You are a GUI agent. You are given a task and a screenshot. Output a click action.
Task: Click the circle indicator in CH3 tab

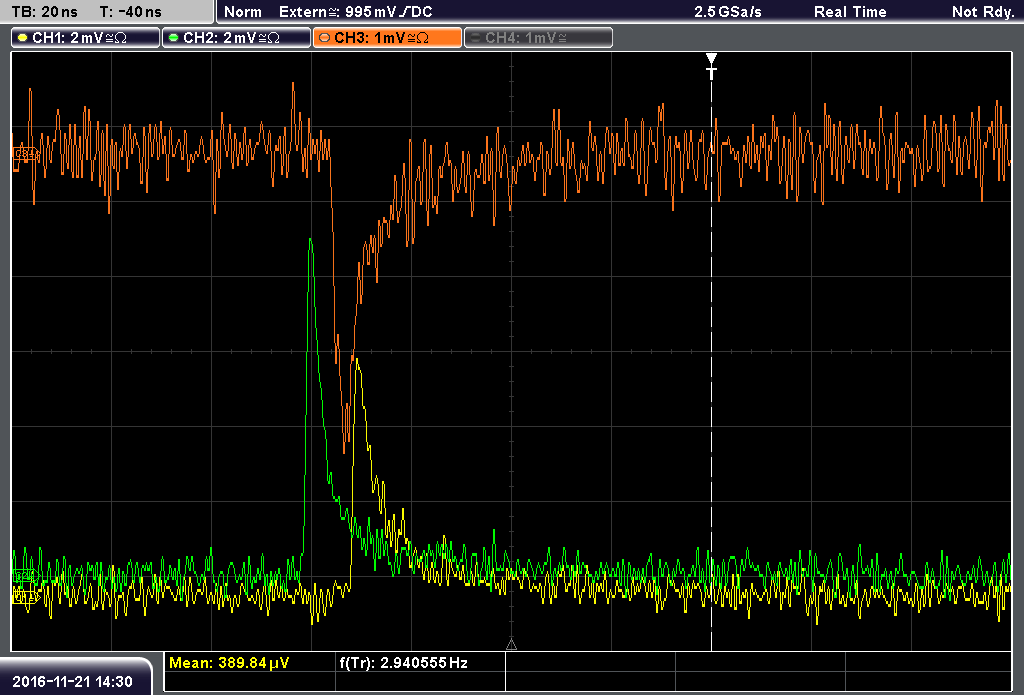[x=325, y=38]
